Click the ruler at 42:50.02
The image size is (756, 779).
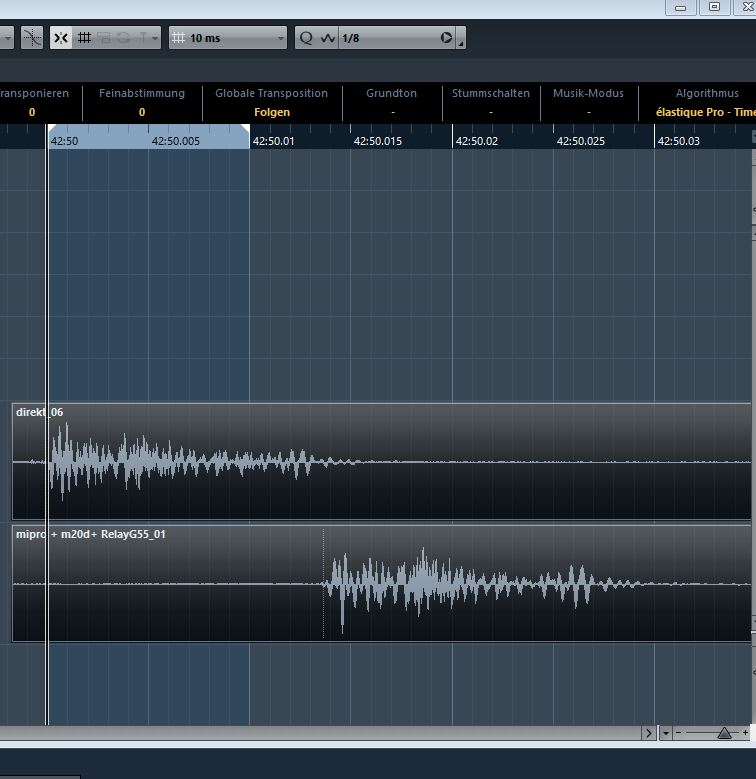coord(476,141)
